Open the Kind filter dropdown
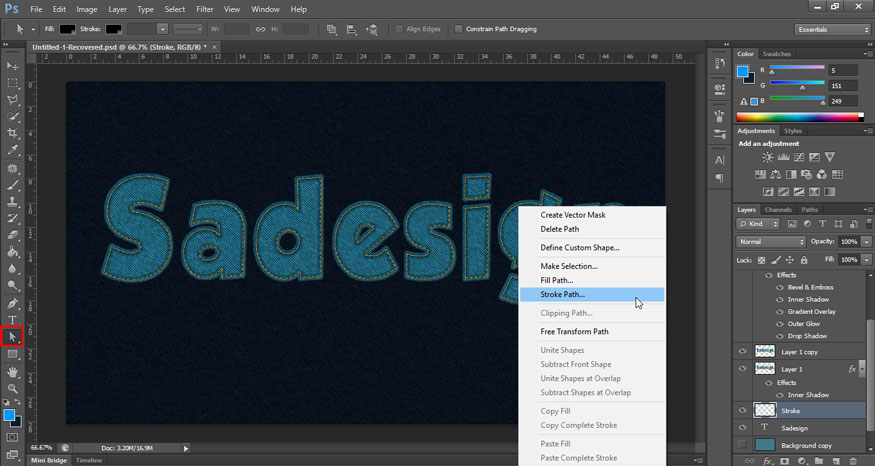 (x=758, y=224)
